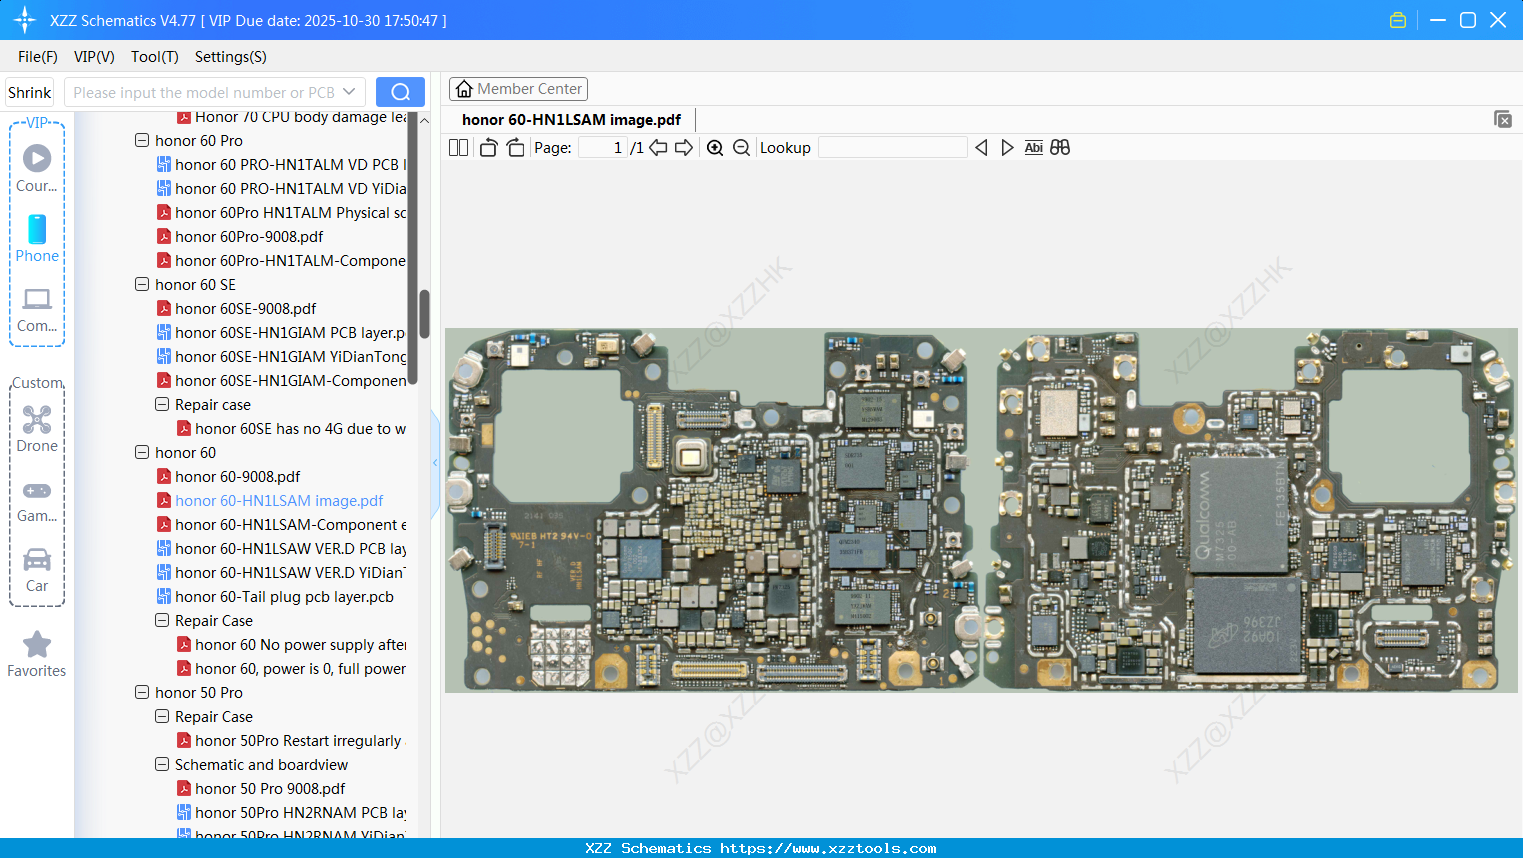The width and height of the screenshot is (1523, 858).
Task: Collapse the honor 60 SE tree node
Action: point(142,285)
